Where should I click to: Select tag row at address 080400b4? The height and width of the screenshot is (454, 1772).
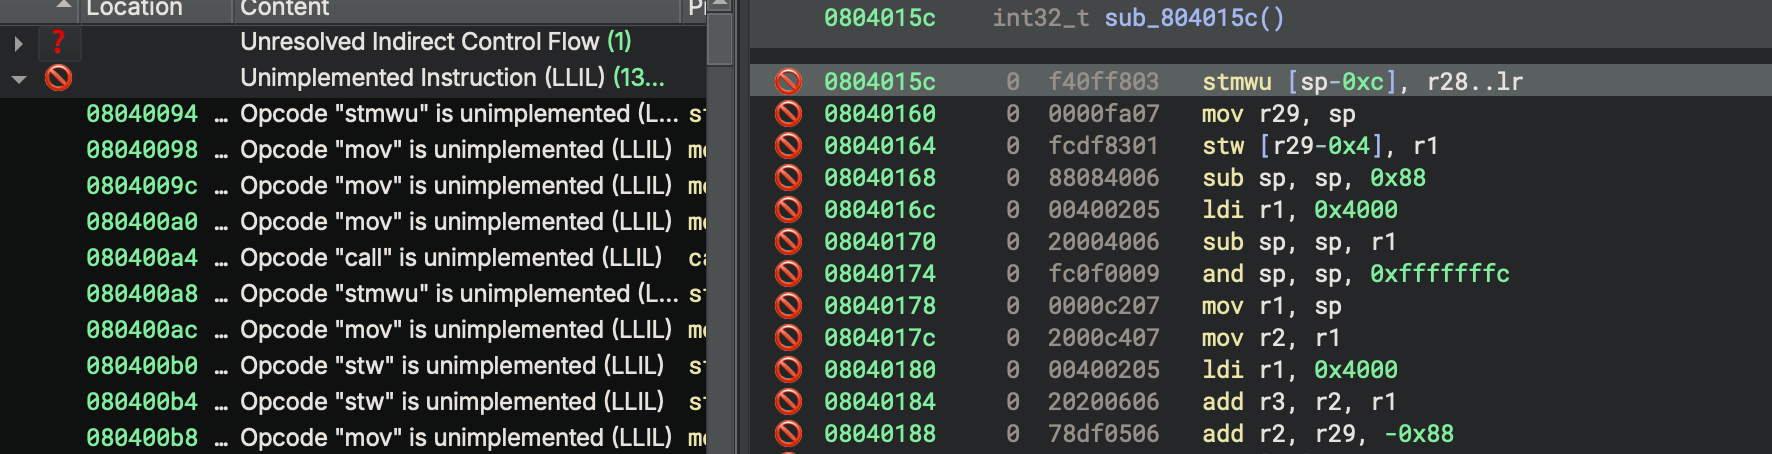coord(353,402)
